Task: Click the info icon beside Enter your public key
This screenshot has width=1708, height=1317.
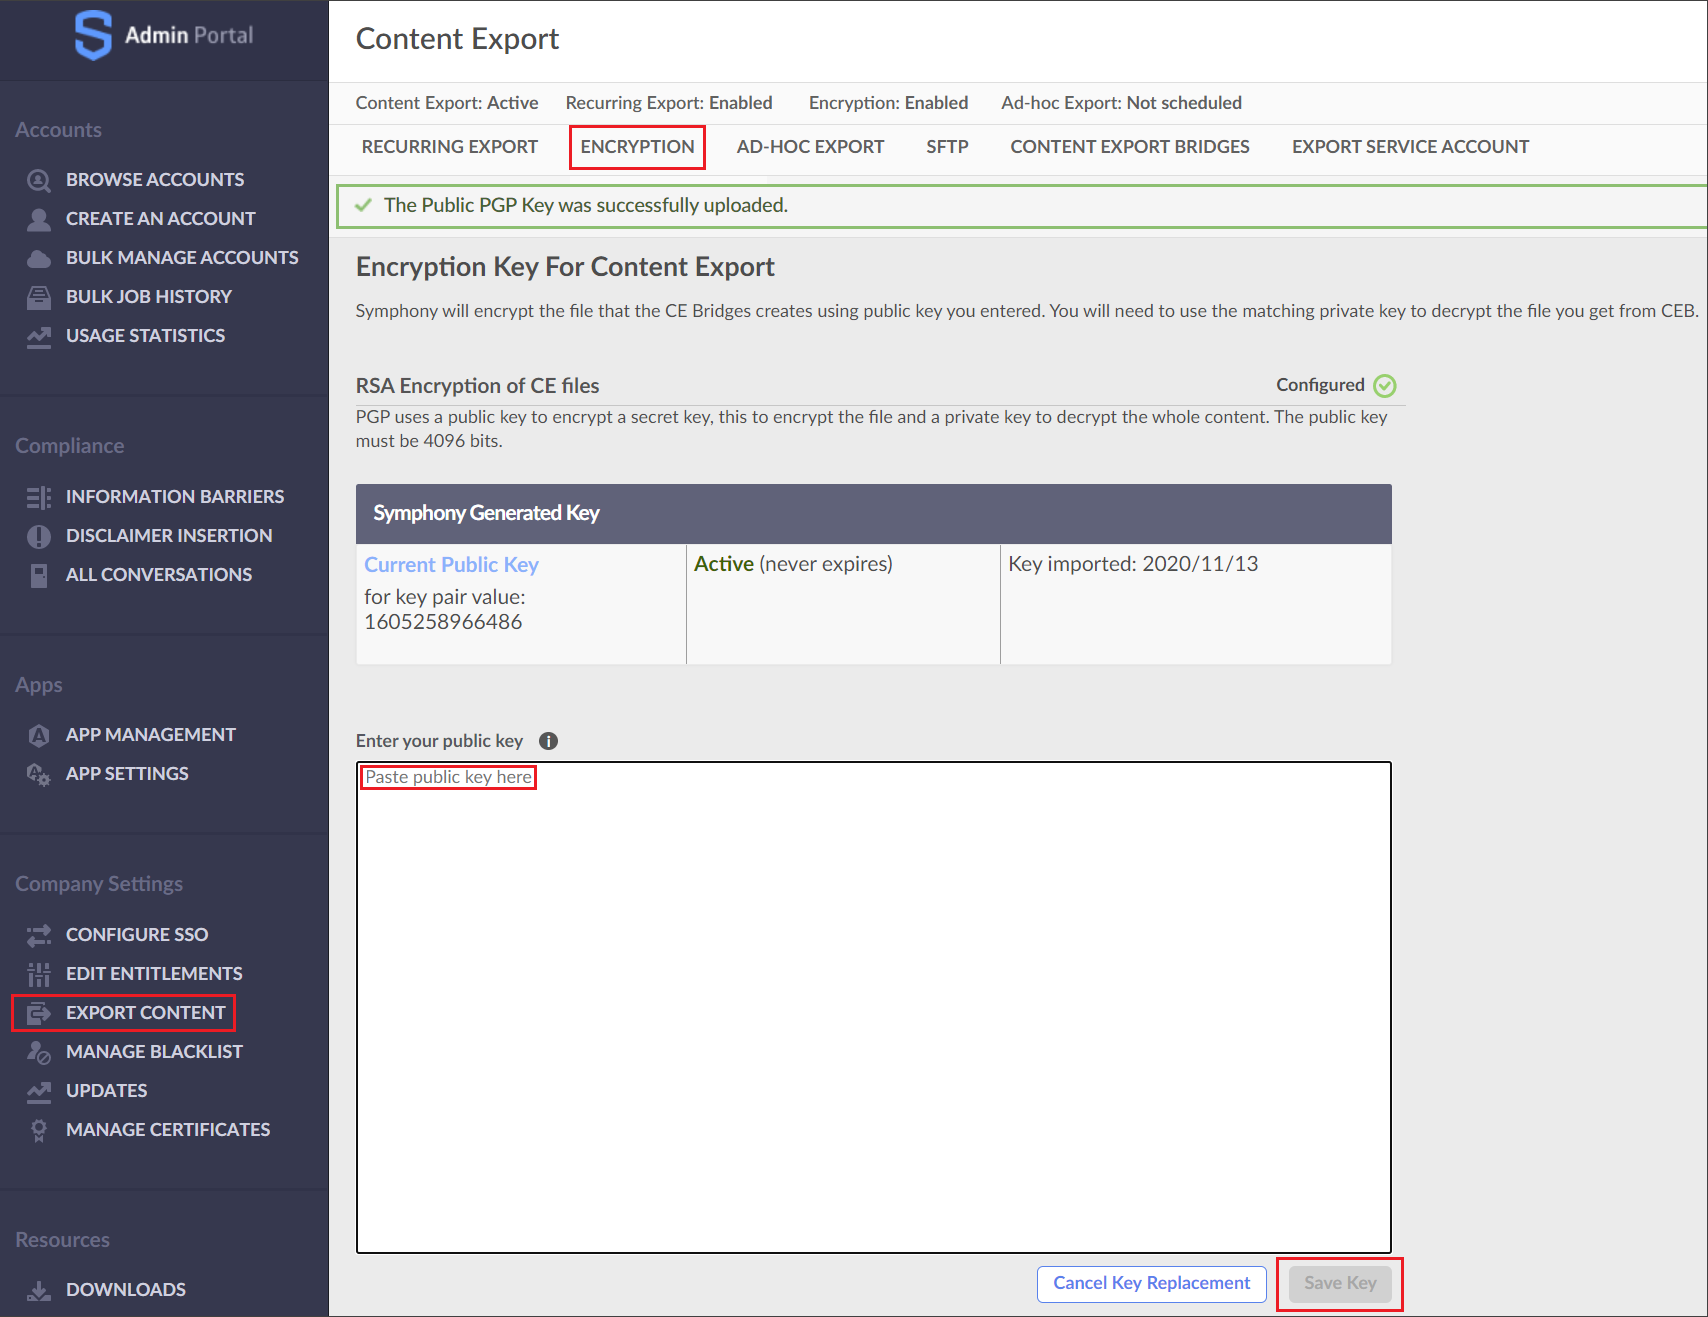Action: [x=548, y=741]
